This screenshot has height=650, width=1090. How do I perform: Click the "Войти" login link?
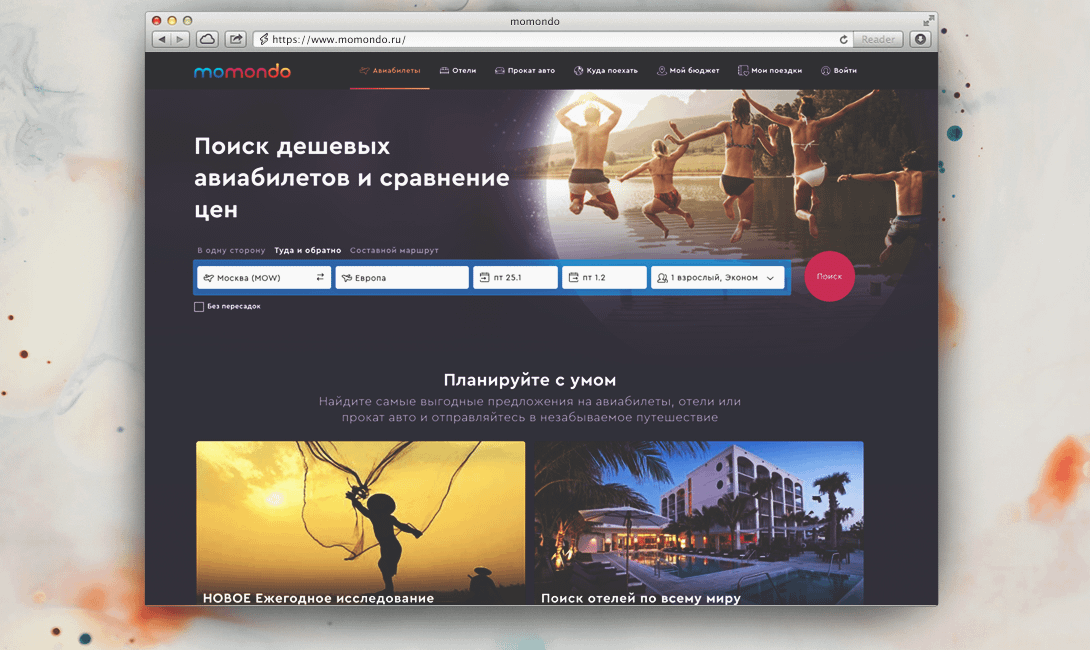tap(839, 71)
